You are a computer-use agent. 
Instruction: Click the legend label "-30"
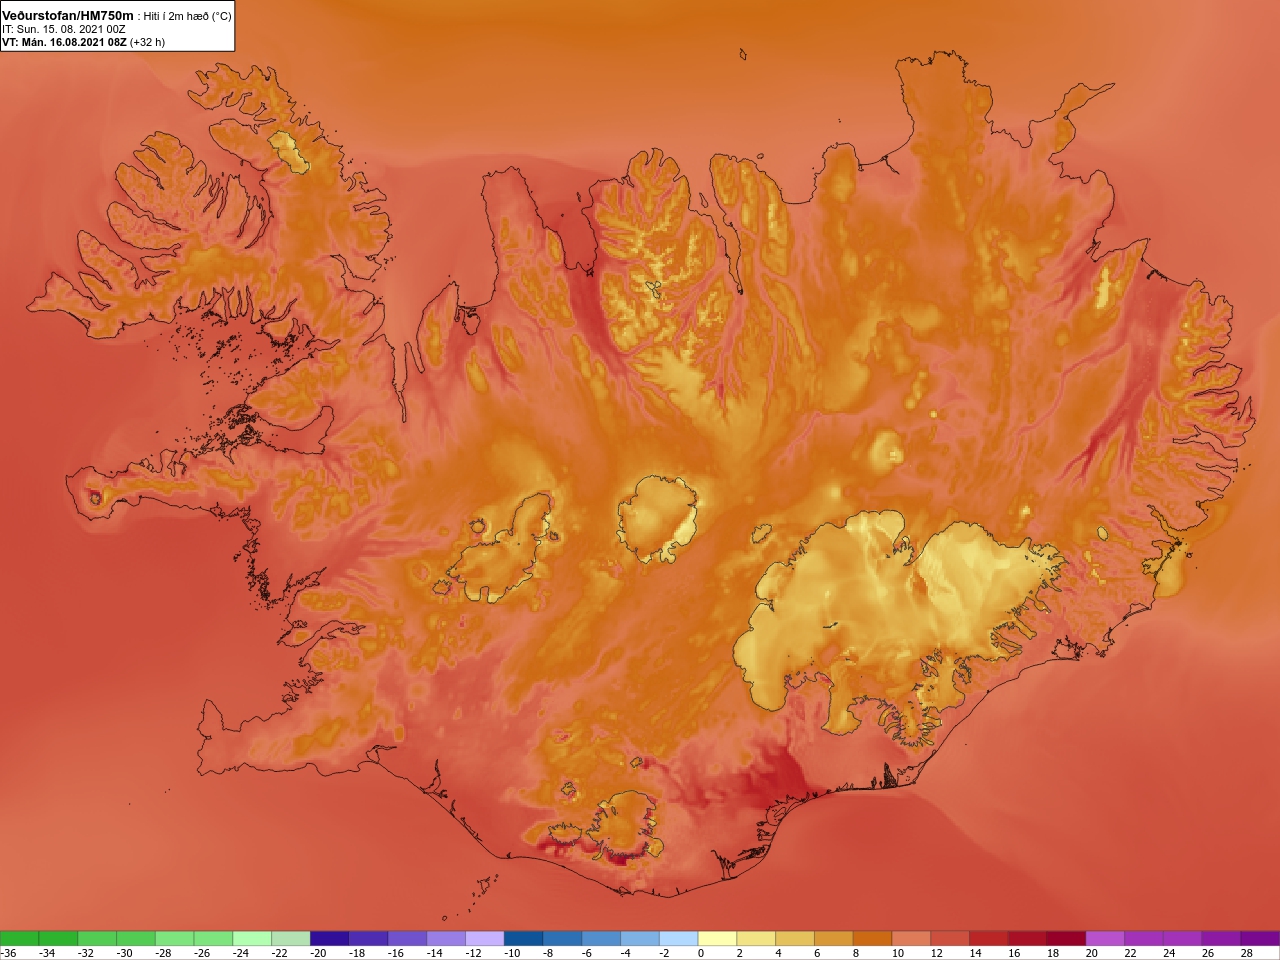[x=124, y=953]
